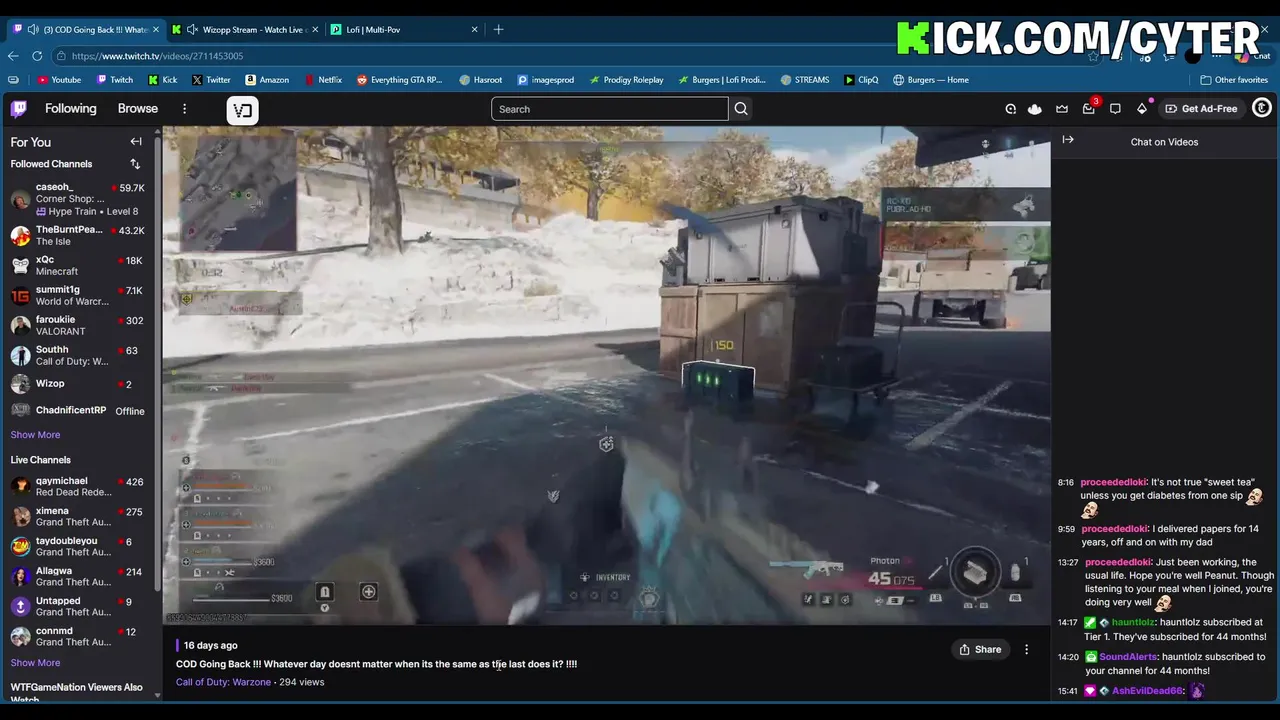Open summit1g channel in sidebar
1280x720 pixels.
coord(78,295)
